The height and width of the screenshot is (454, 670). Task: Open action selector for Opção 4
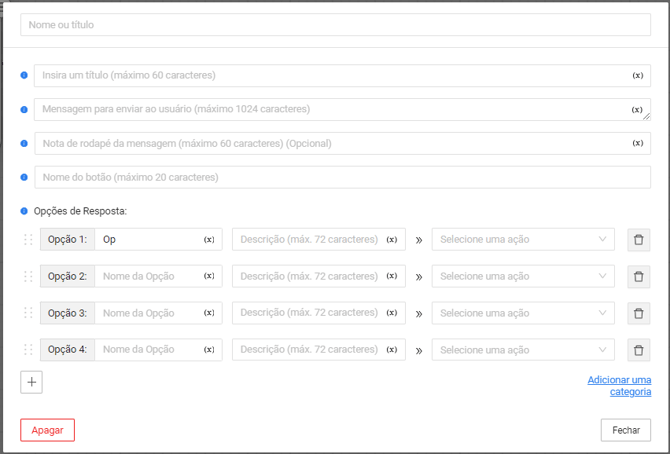523,350
